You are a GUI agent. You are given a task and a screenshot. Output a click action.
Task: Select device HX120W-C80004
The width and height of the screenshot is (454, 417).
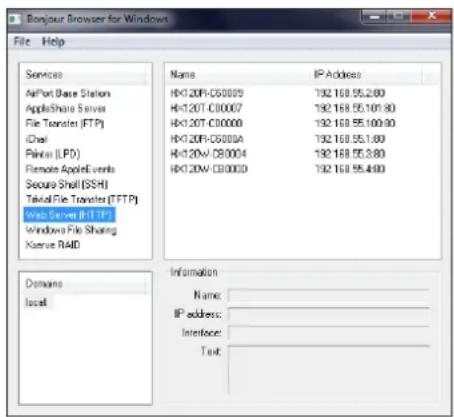coord(208,154)
